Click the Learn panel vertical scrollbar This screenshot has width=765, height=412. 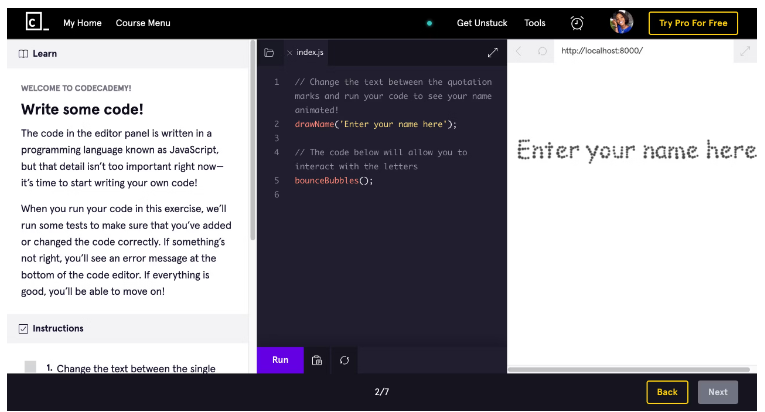[253, 142]
